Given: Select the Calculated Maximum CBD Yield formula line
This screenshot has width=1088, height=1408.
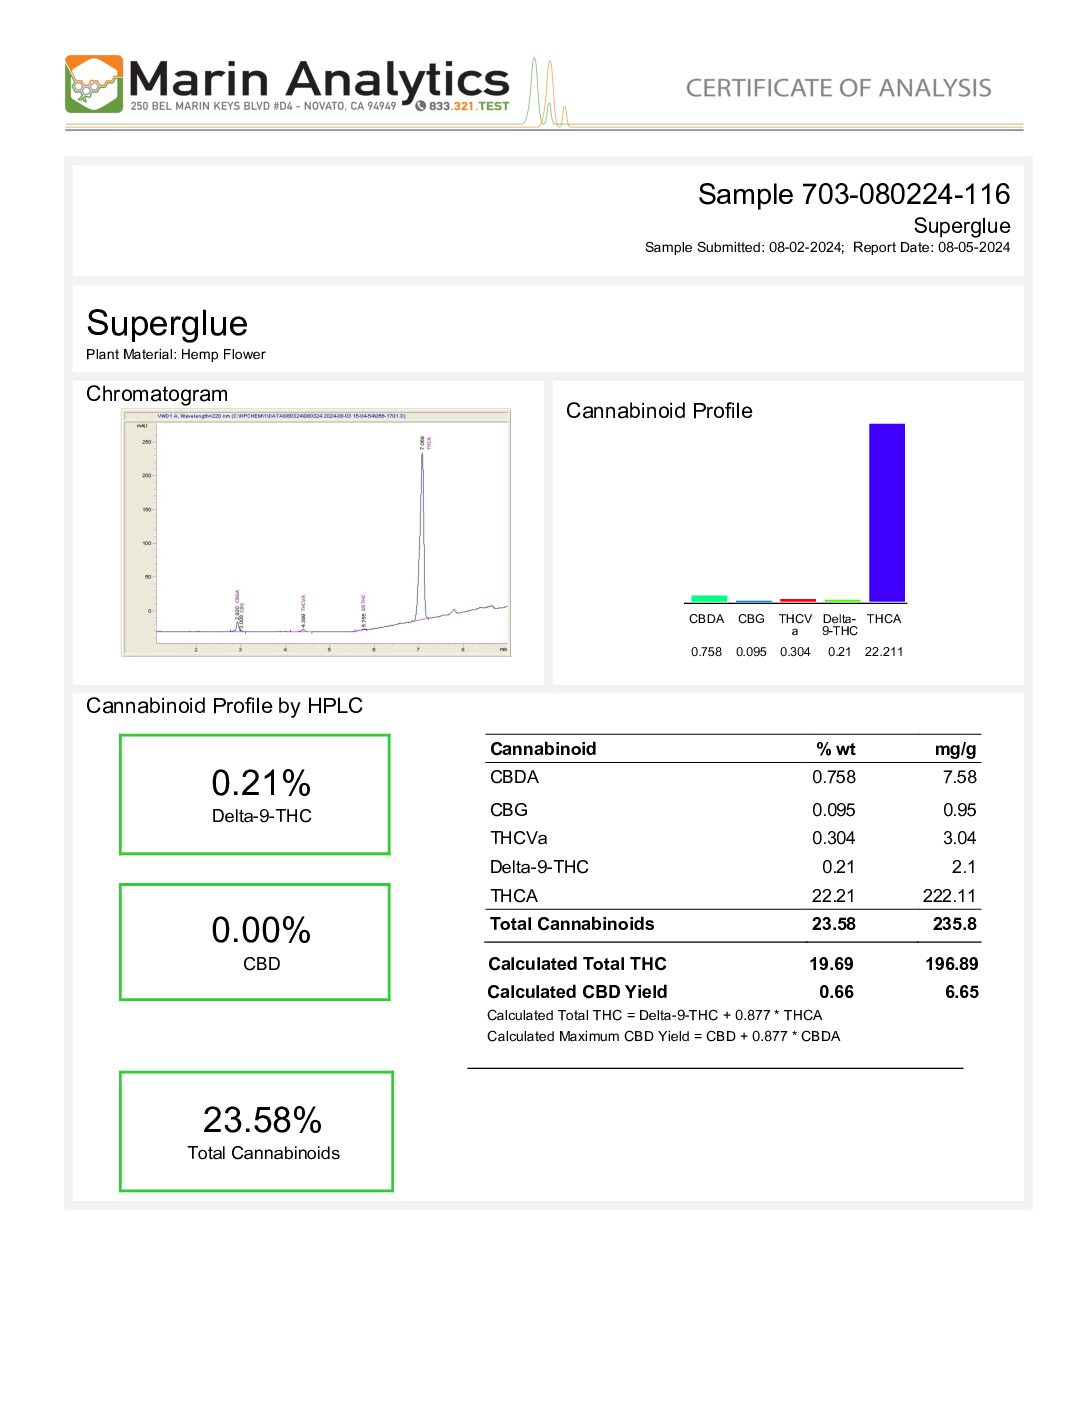Looking at the screenshot, I should point(664,1036).
